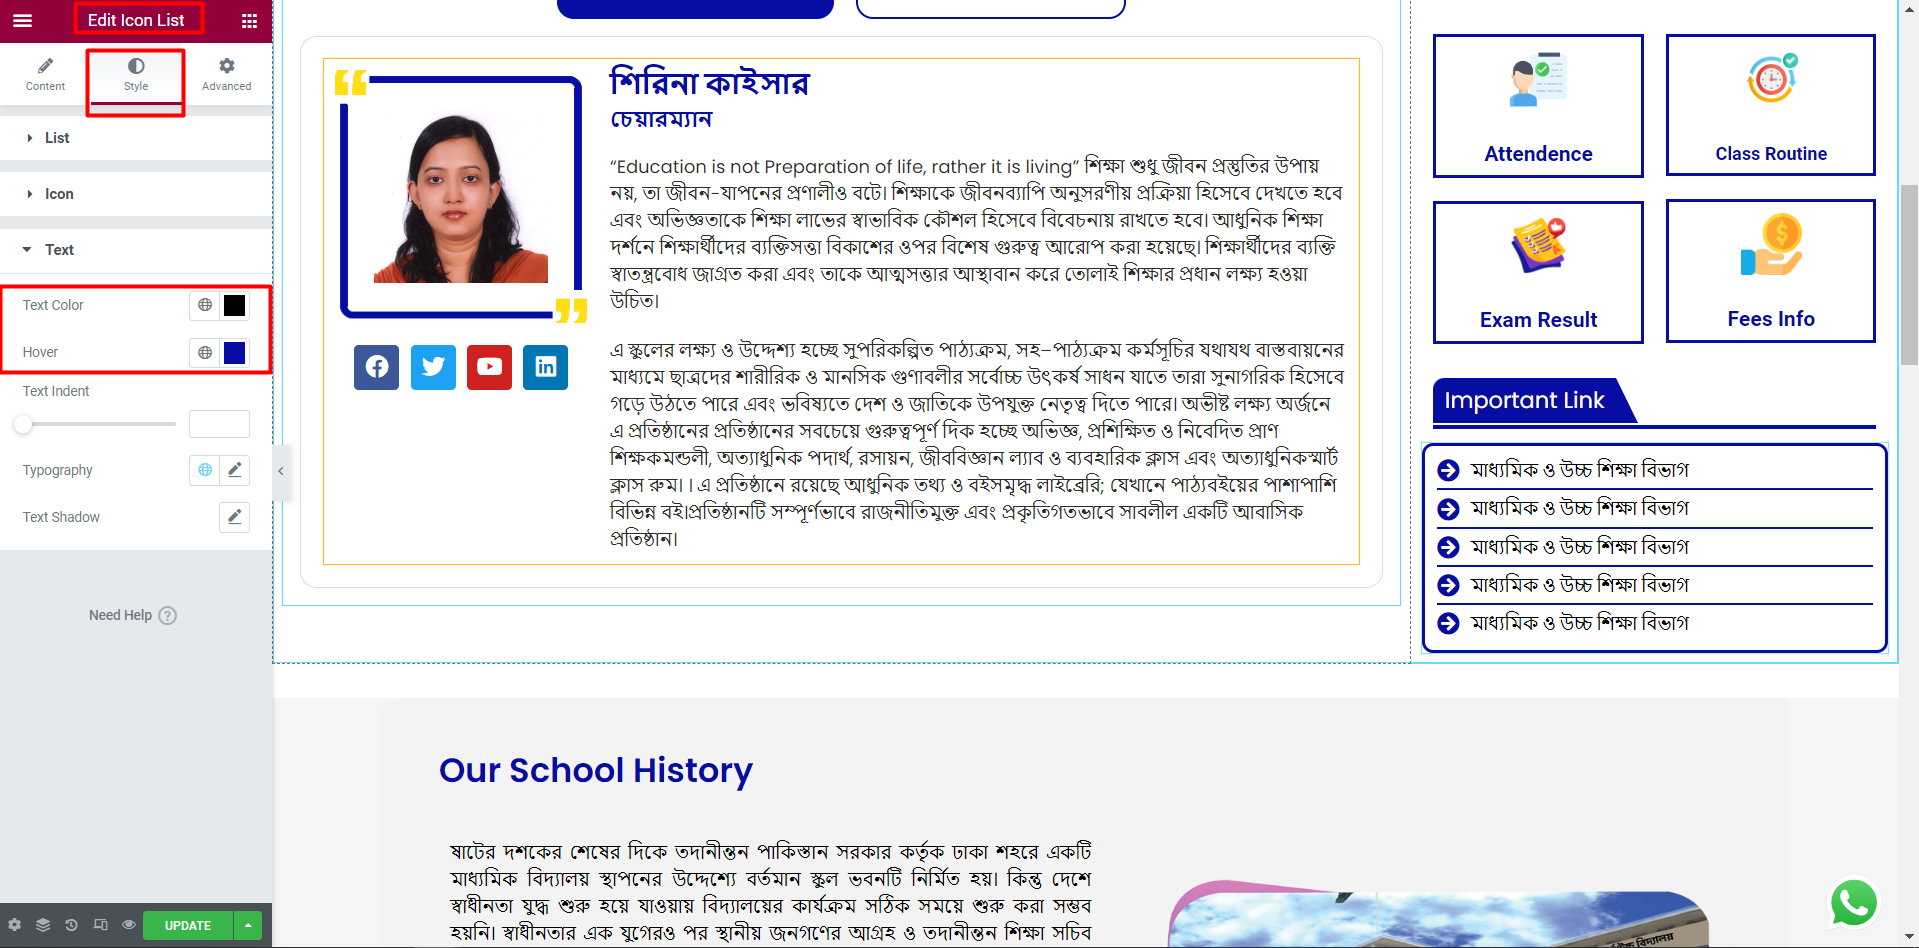The height and width of the screenshot is (948, 1919).
Task: Open the WhatsApp chat bubble
Action: pyautogui.click(x=1853, y=902)
